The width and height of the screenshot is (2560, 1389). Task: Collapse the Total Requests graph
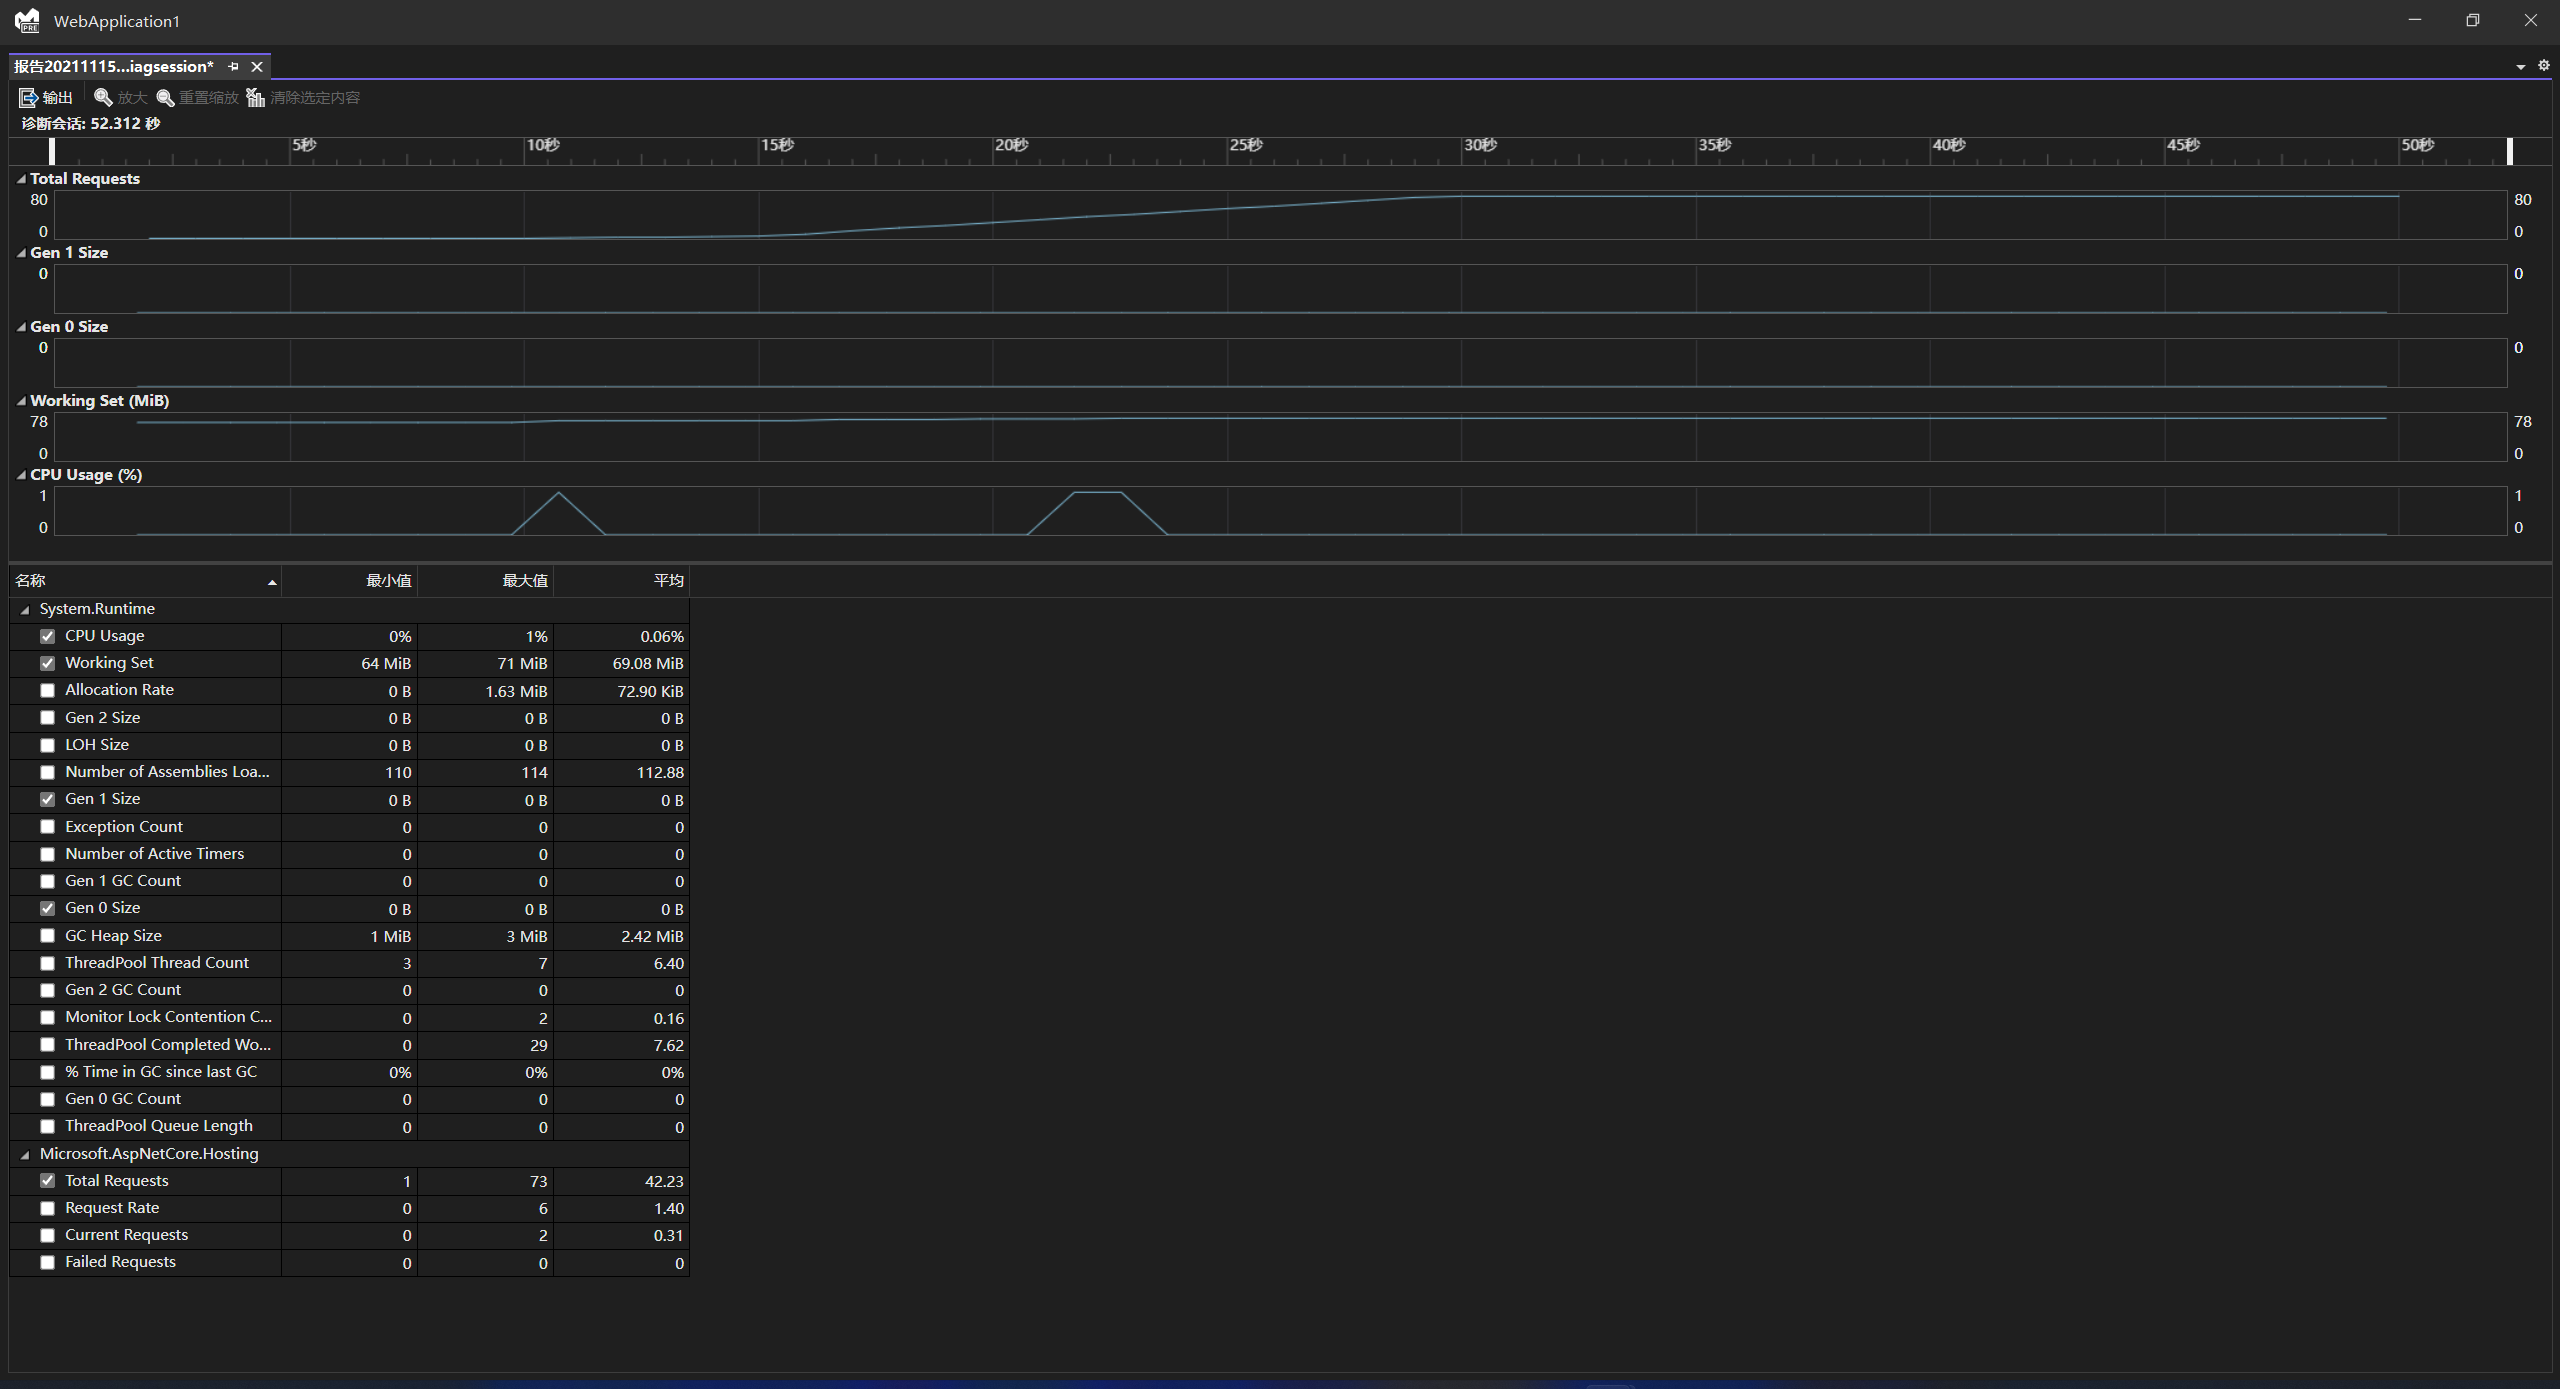coord(21,179)
